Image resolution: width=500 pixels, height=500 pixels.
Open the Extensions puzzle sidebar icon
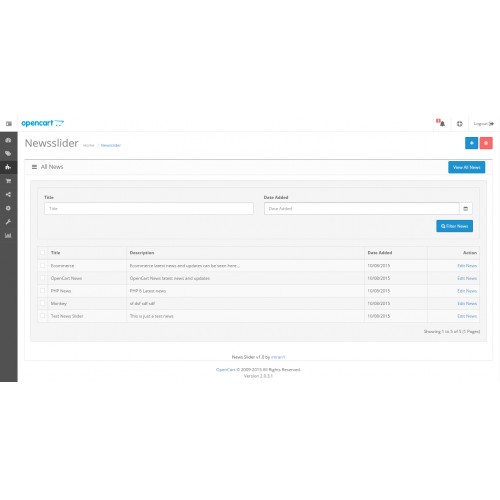(8, 167)
